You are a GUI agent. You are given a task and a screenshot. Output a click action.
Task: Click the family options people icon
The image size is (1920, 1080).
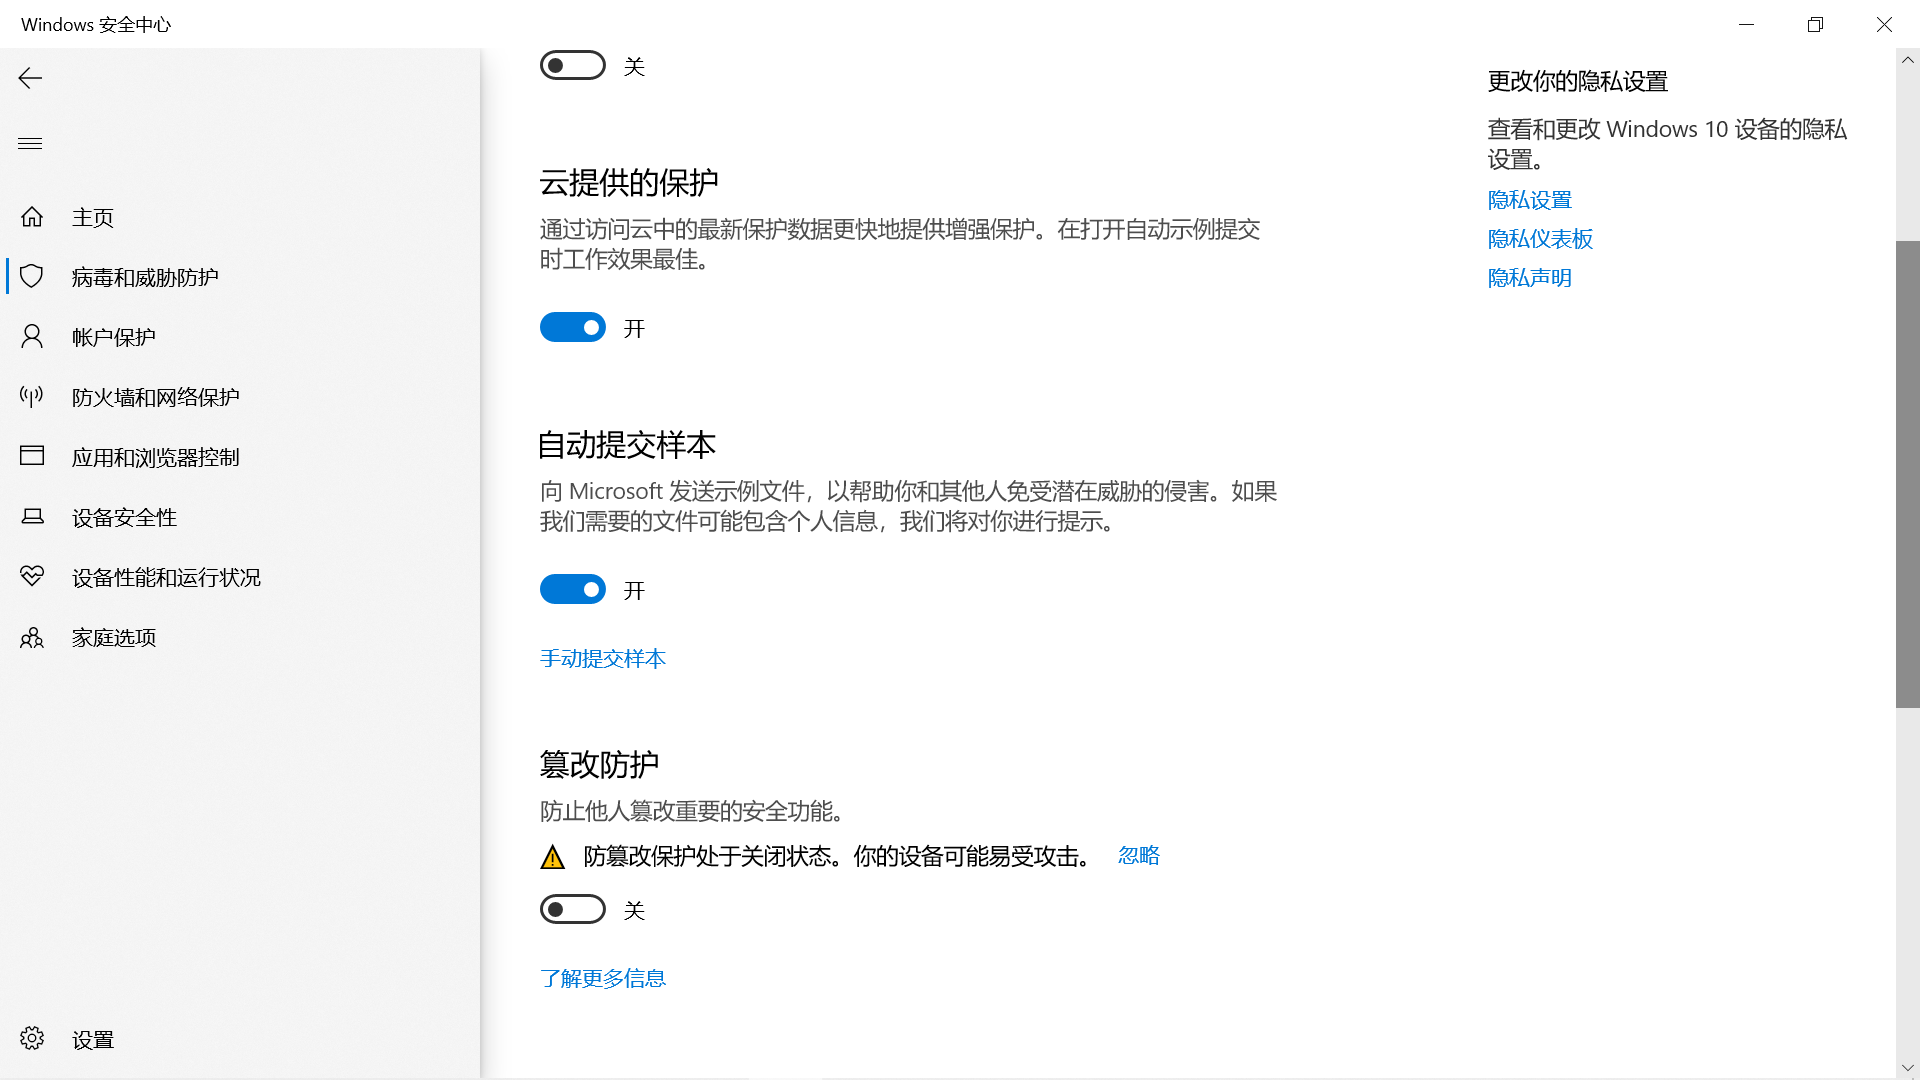(x=32, y=637)
